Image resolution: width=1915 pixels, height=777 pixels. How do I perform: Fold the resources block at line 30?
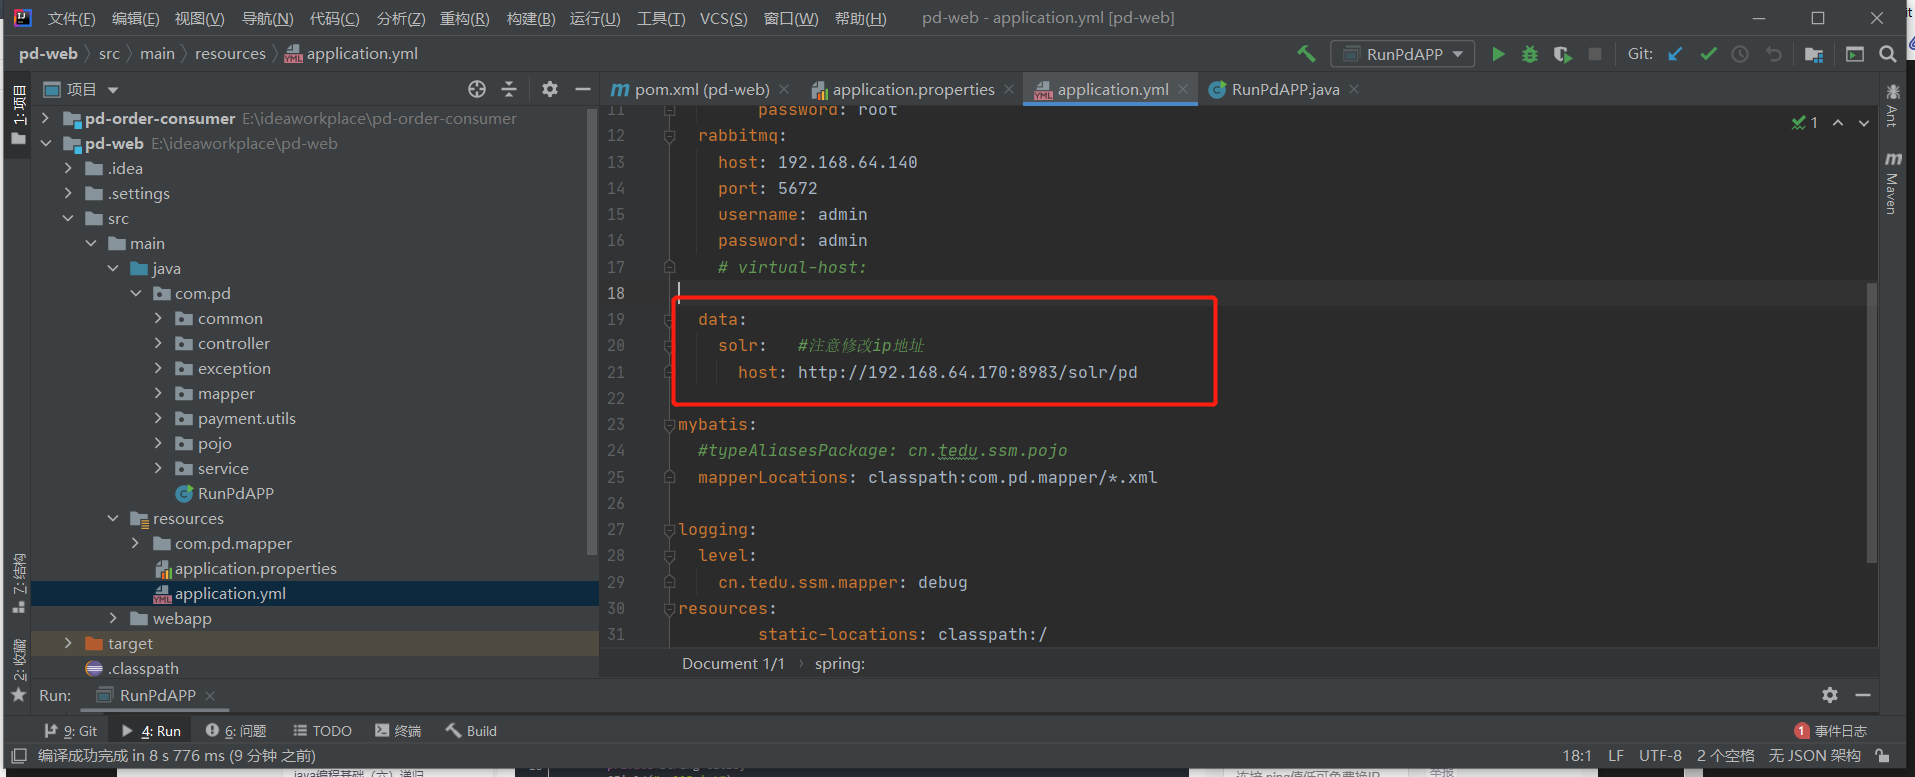pos(669,609)
